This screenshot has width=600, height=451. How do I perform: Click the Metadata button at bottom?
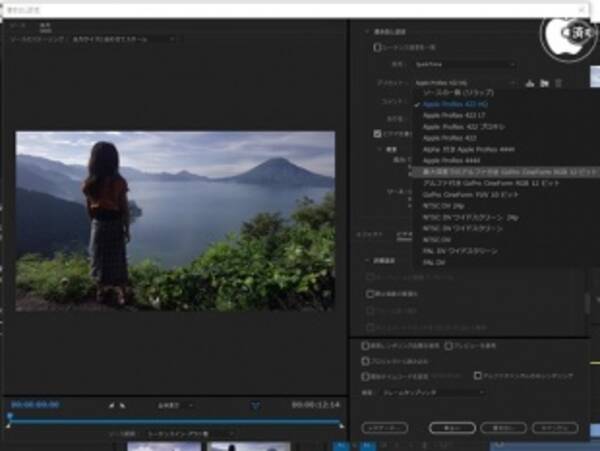pos(384,426)
